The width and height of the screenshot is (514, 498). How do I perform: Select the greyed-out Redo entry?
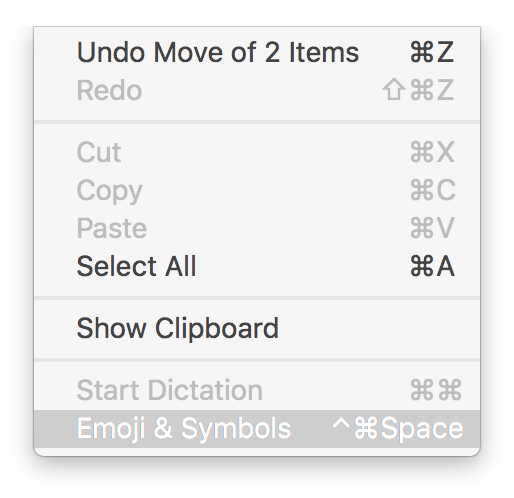(x=257, y=90)
